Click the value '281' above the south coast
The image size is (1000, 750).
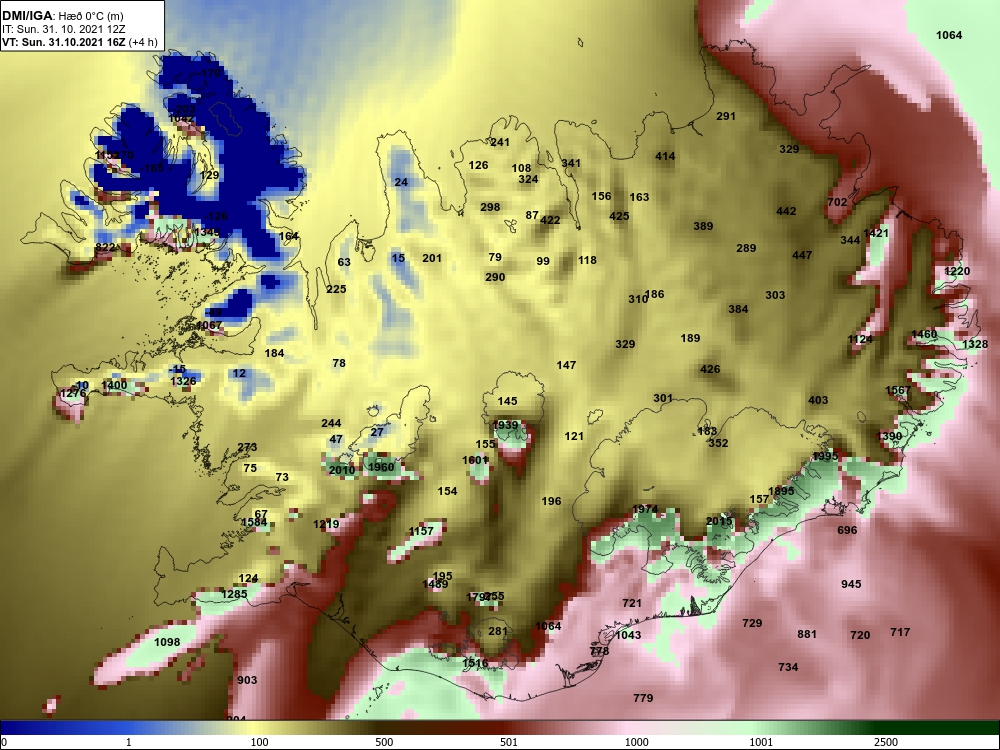497,631
